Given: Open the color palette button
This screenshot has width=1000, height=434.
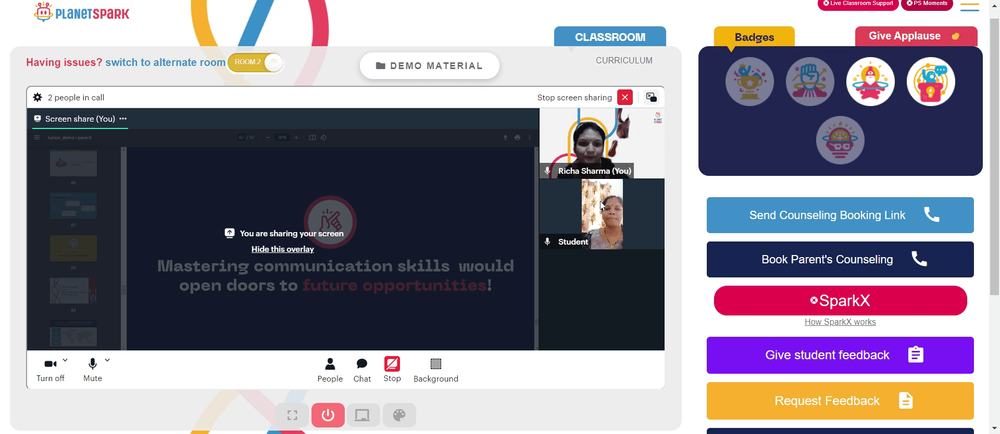Looking at the screenshot, I should (x=399, y=416).
